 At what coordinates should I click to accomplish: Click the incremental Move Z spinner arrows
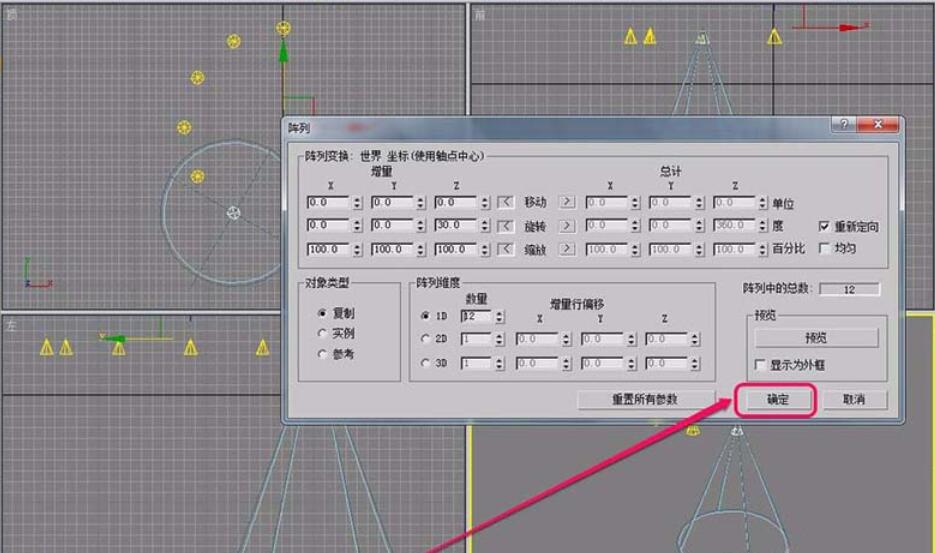tap(485, 203)
